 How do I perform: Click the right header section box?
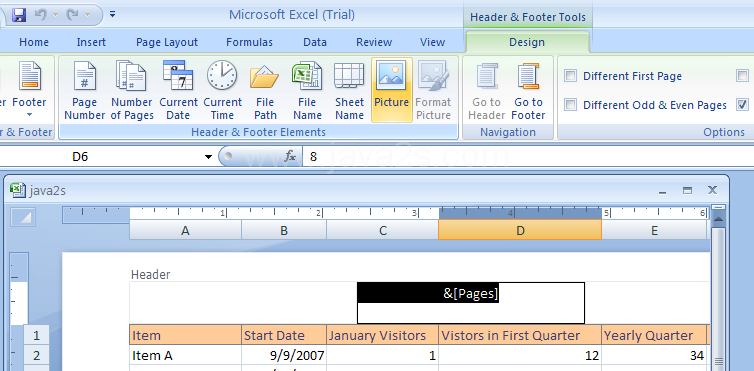click(647, 303)
